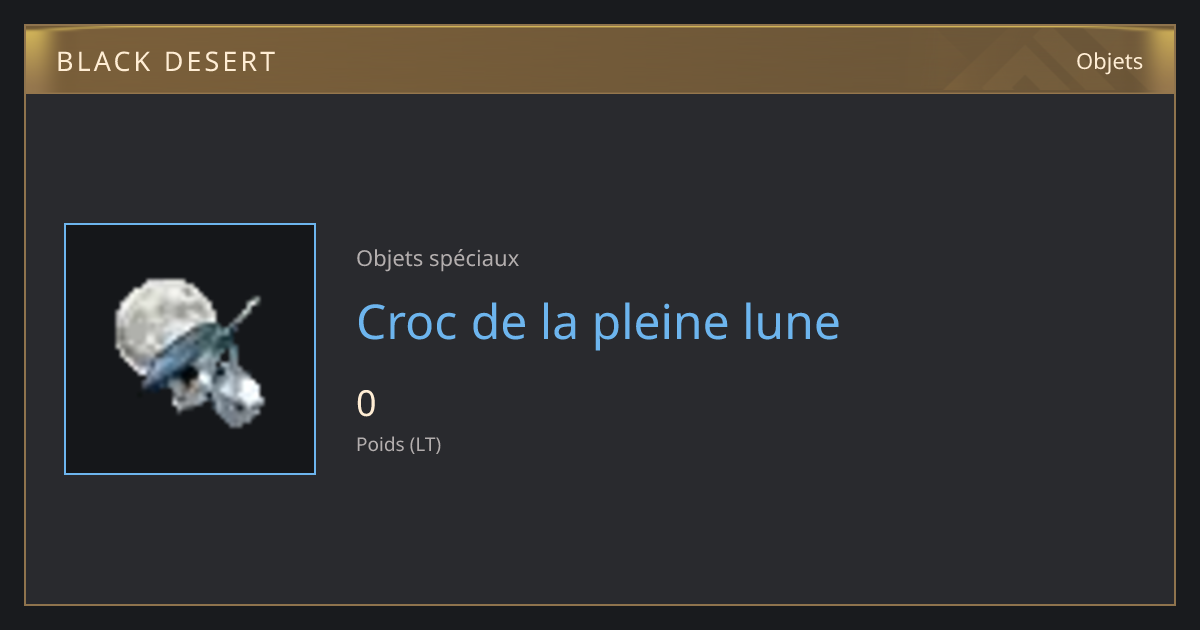Open the Objets spéciaux category
1200x630 pixels.
coord(437,258)
